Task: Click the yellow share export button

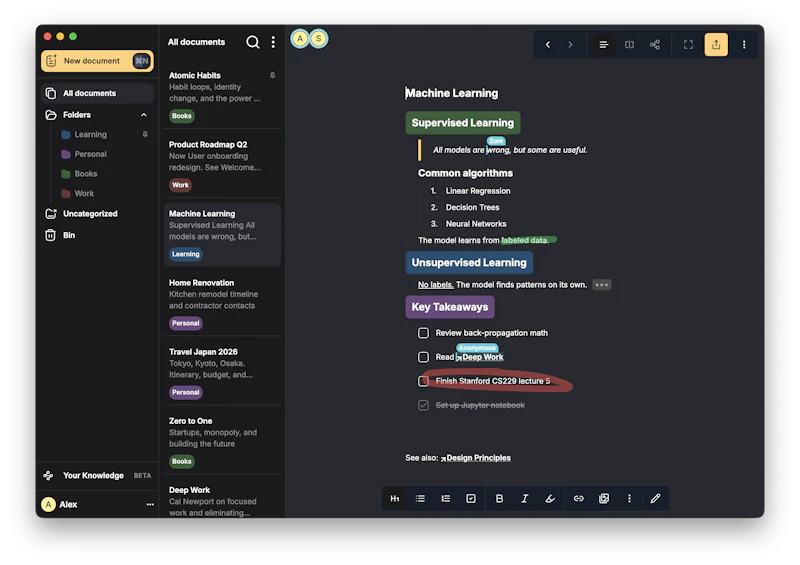Action: tap(716, 45)
